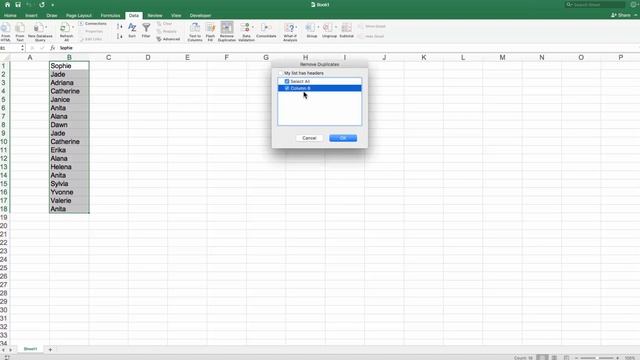Open the Home ribbon tab
The width and height of the screenshot is (640, 360).
[10, 16]
